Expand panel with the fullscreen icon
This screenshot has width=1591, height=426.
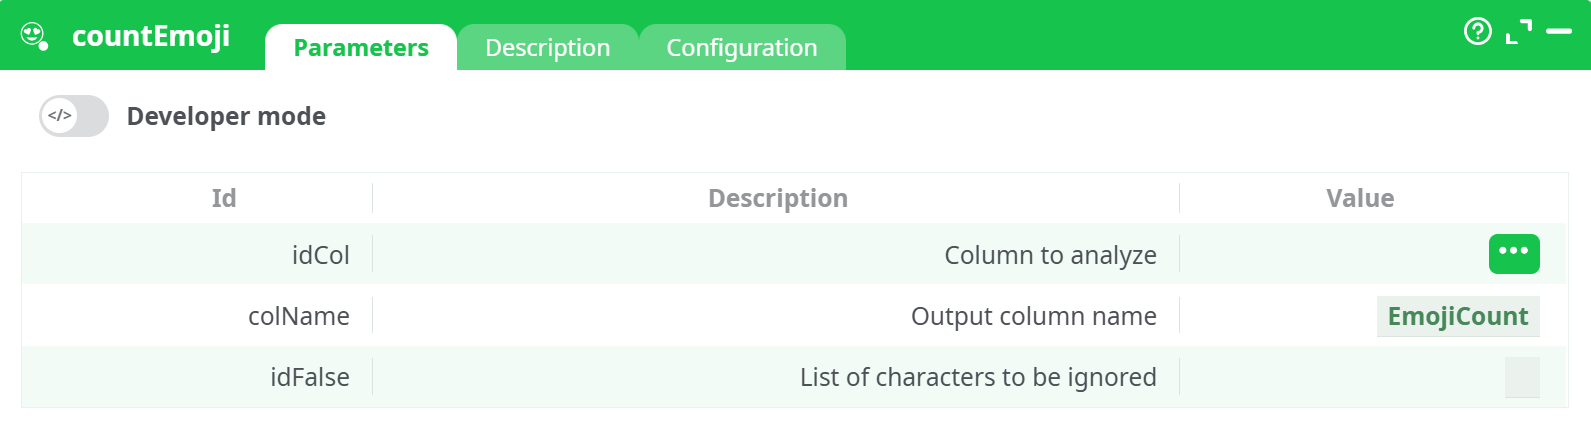pyautogui.click(x=1518, y=32)
